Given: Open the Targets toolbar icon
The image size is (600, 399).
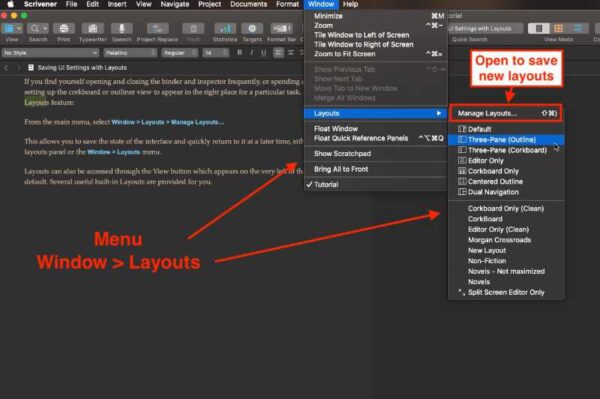Looking at the screenshot, I should (x=252, y=29).
